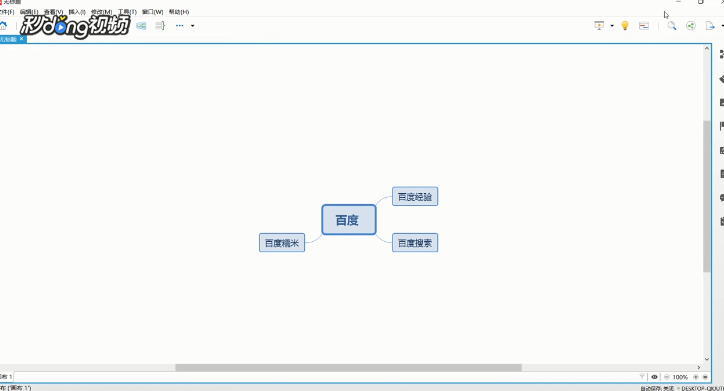Click the green bracket summary toolbar icon

click(x=160, y=26)
